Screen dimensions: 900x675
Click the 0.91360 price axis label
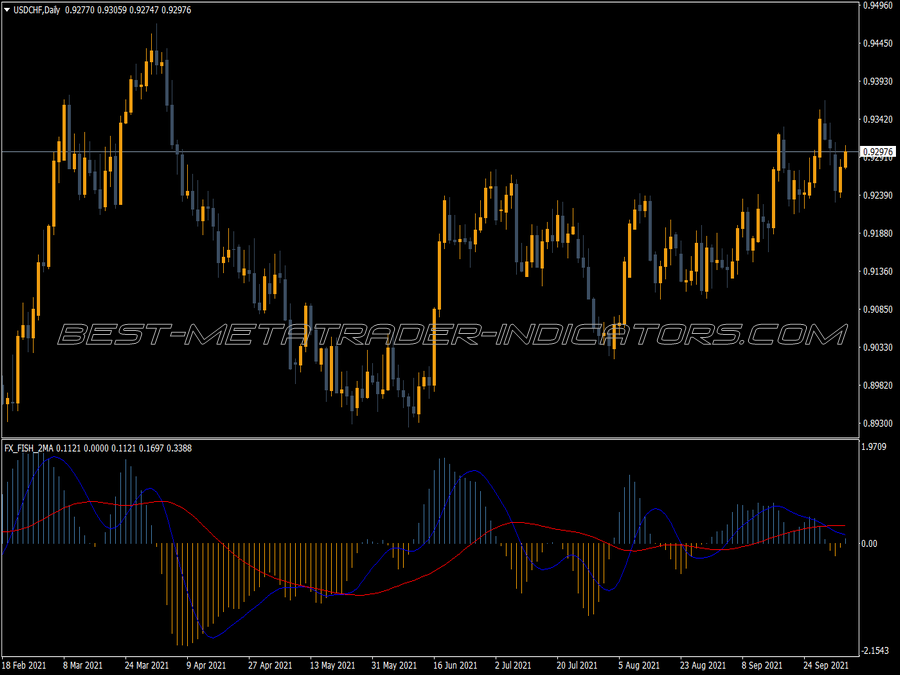point(878,271)
